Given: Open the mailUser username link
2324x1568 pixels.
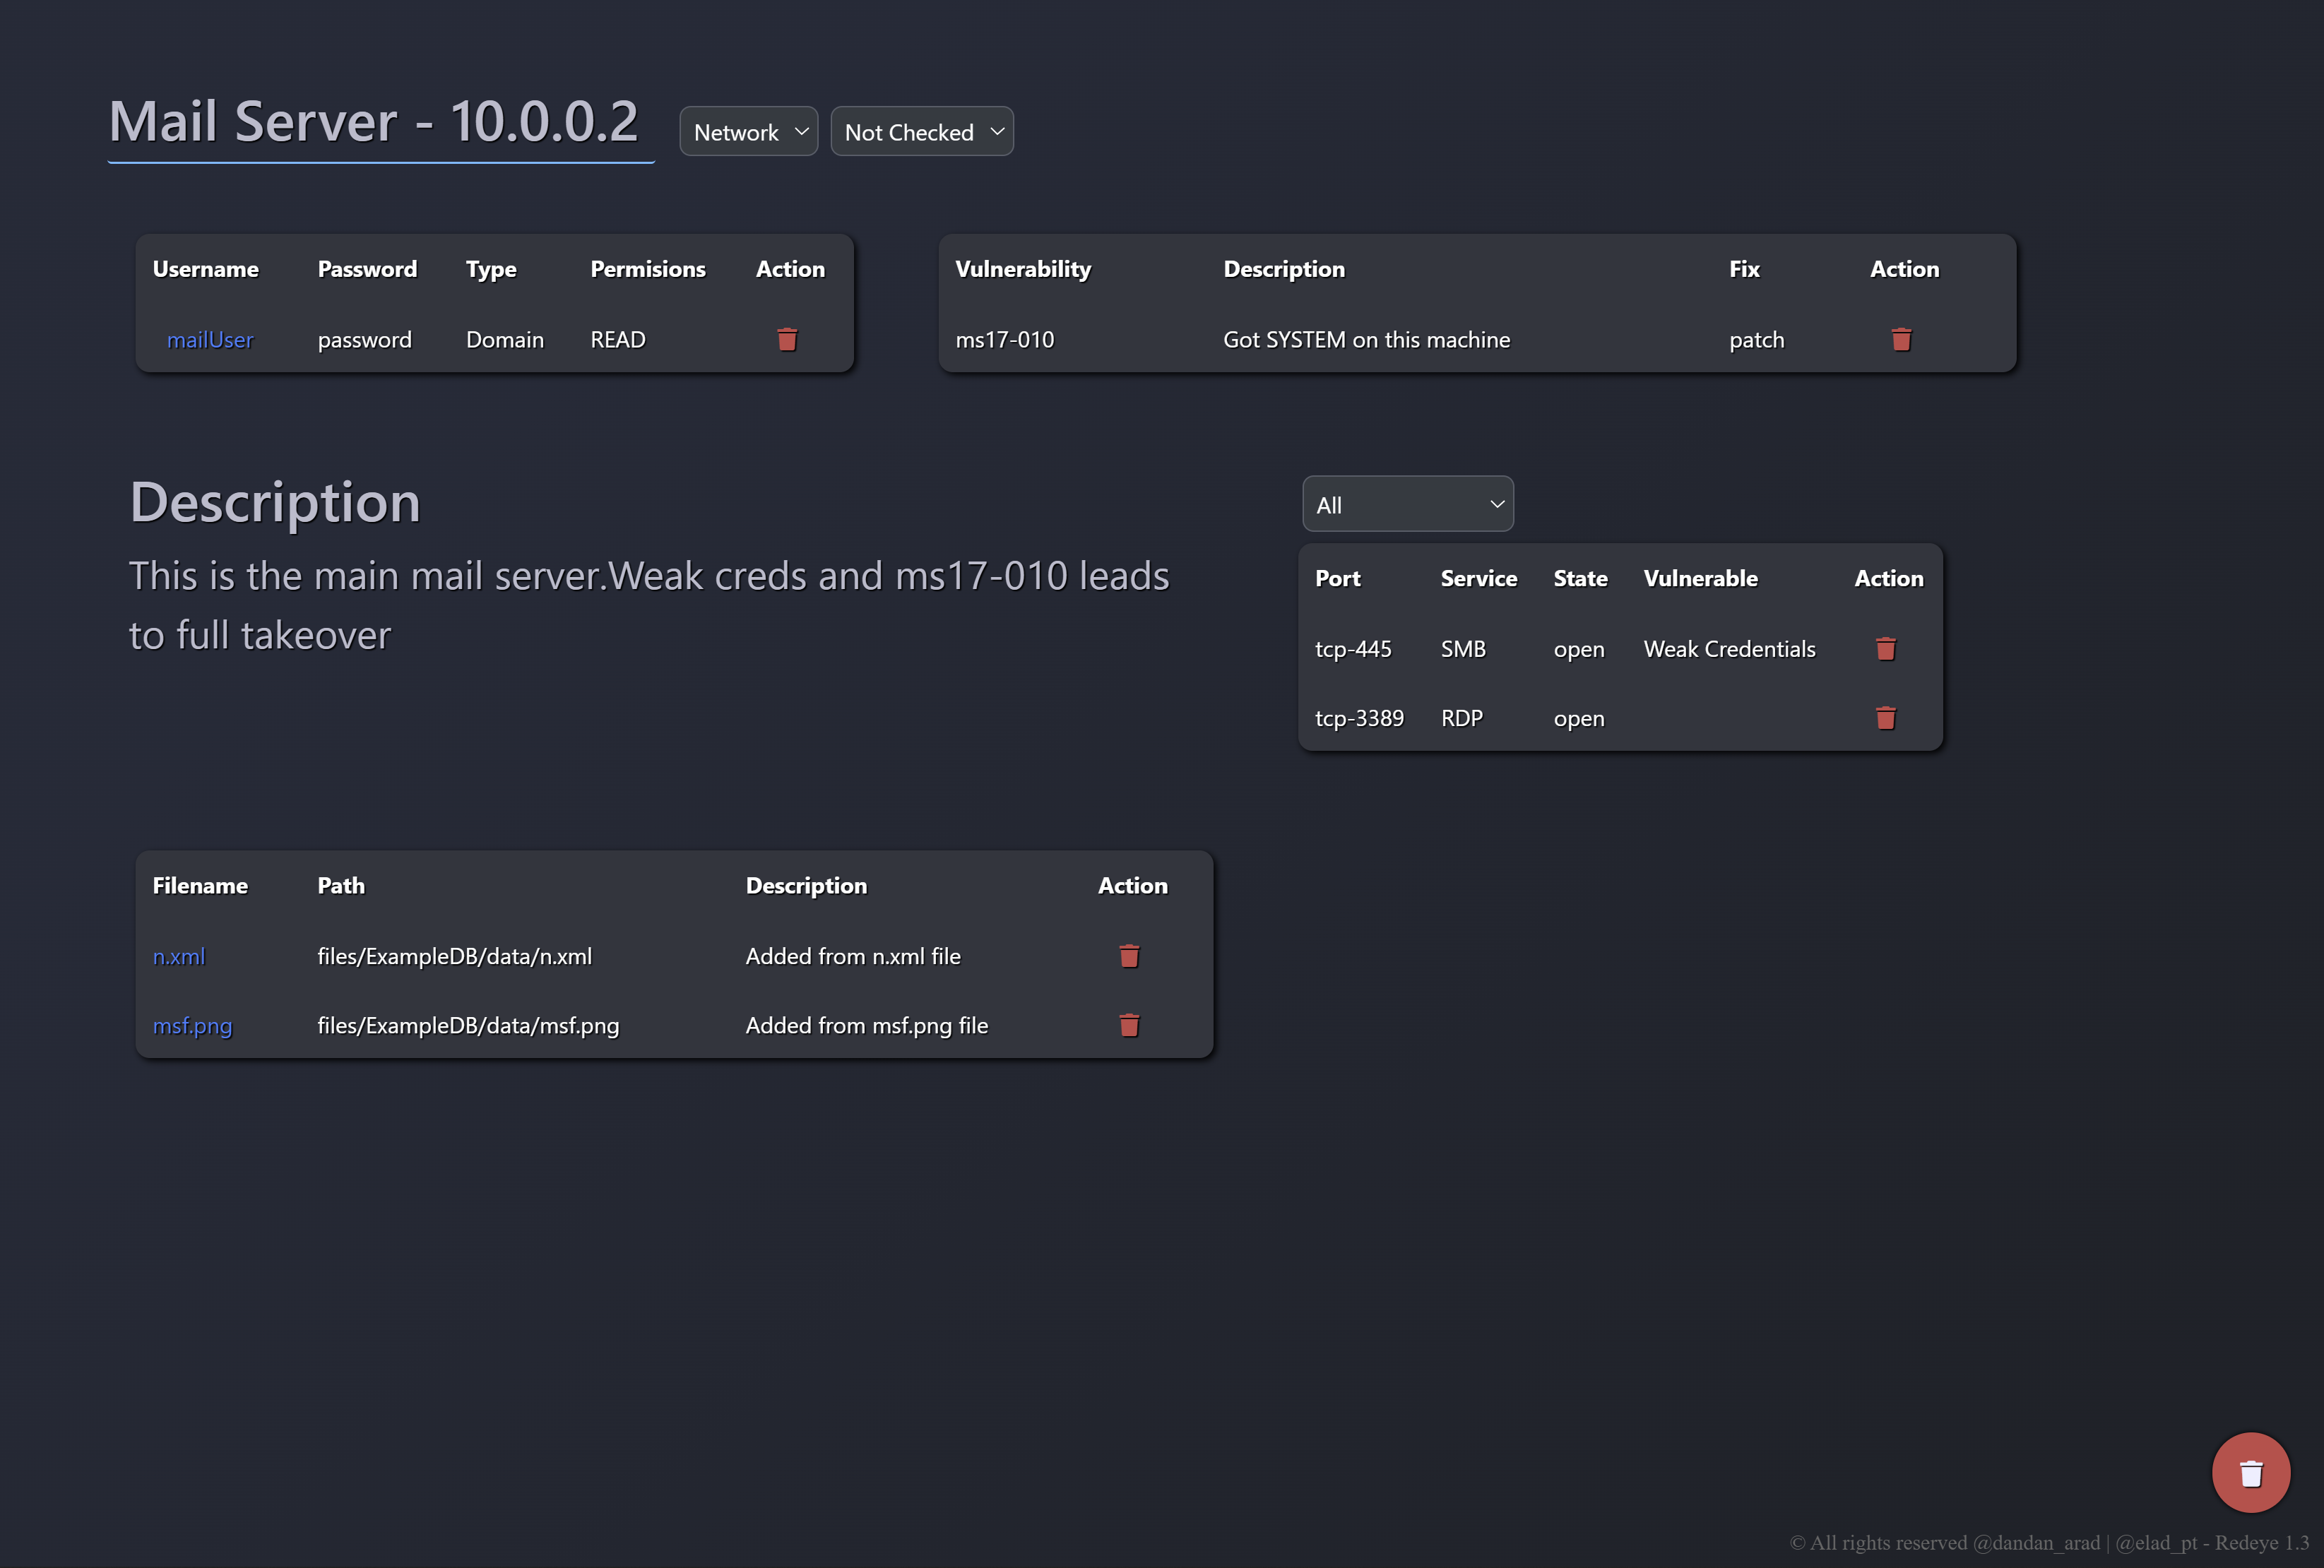Looking at the screenshot, I should tap(210, 340).
